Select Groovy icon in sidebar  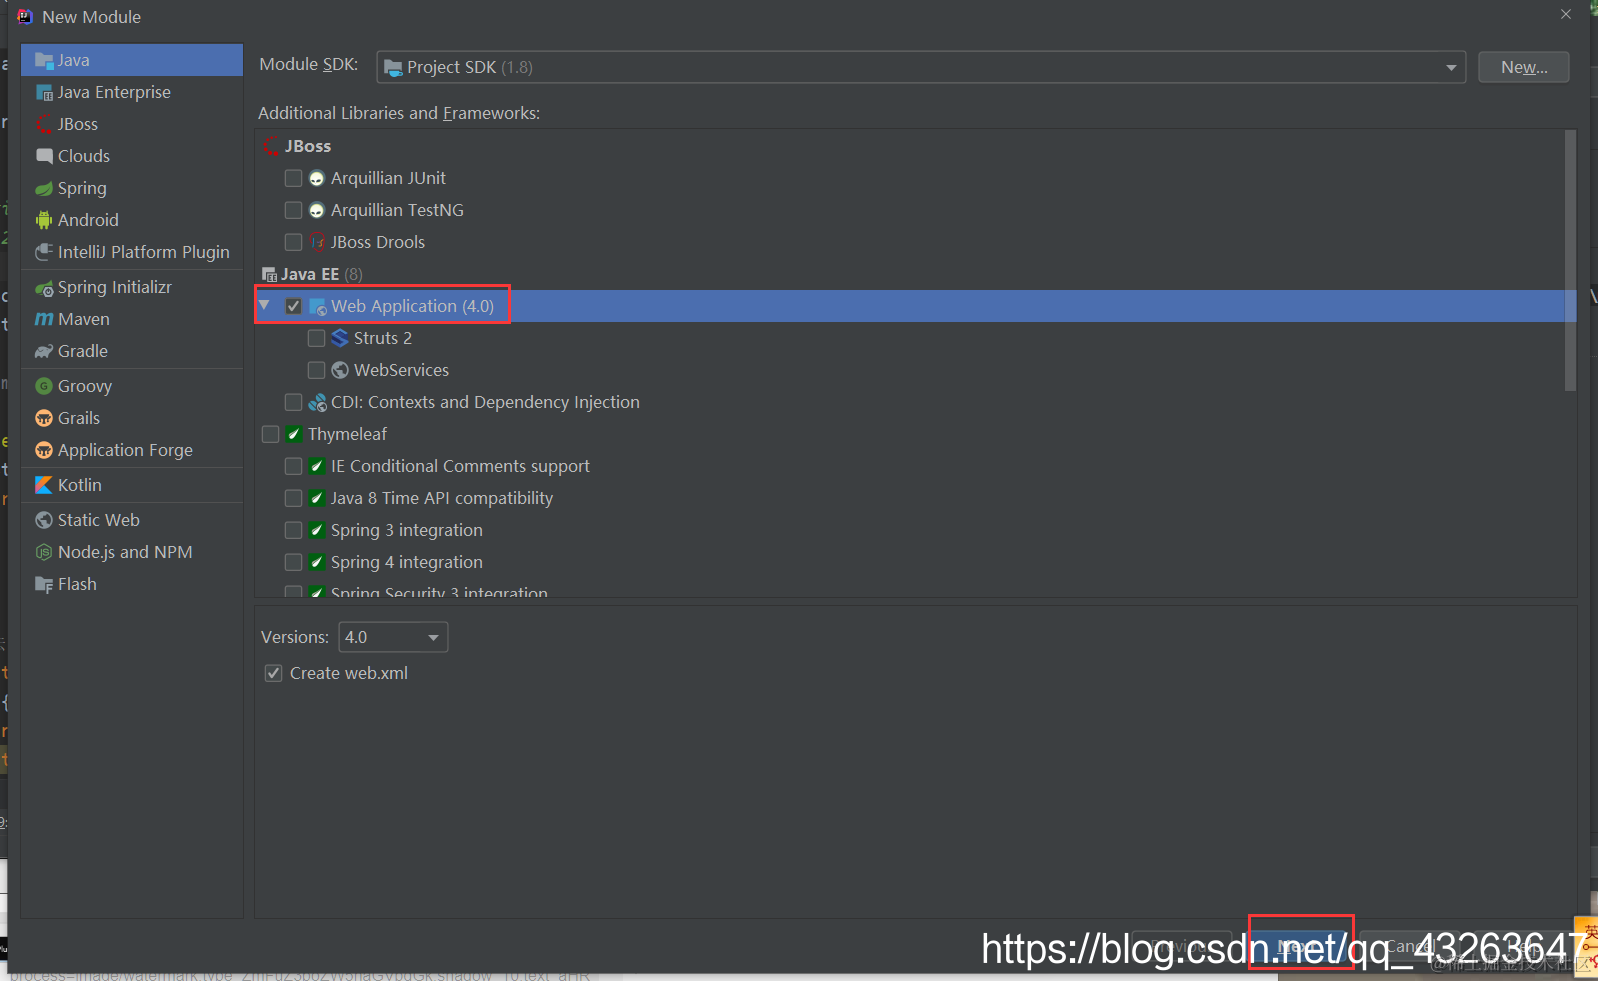click(x=44, y=386)
